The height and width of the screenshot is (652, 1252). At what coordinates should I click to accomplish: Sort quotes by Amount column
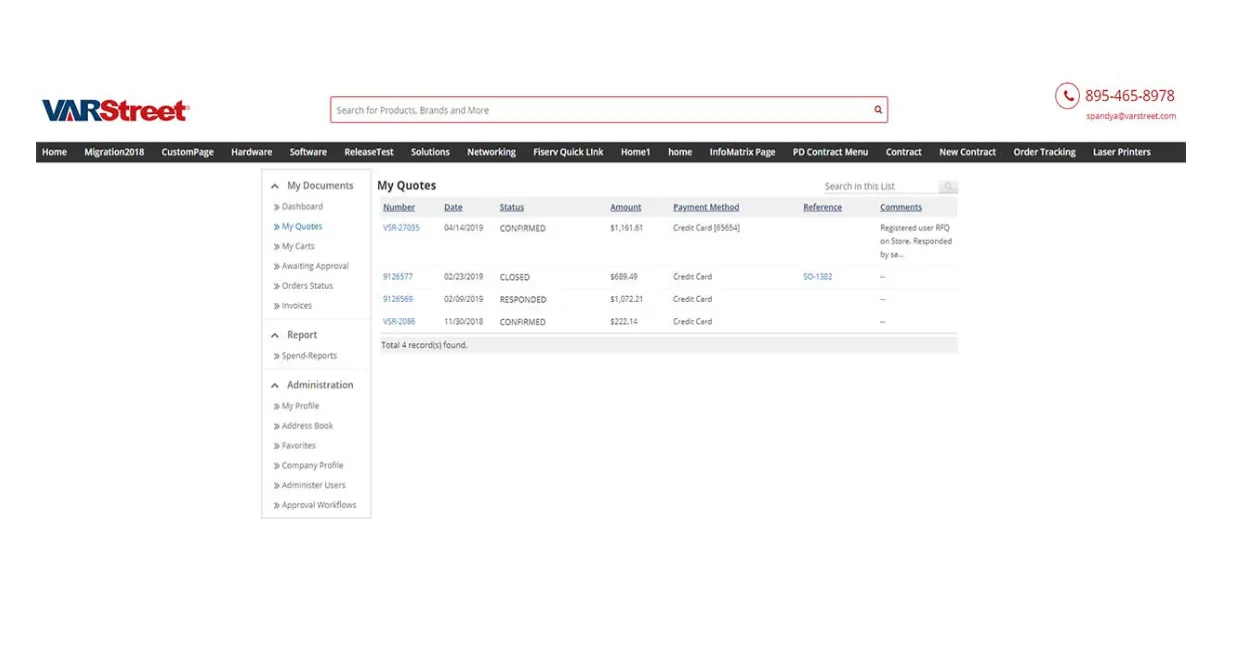click(626, 208)
